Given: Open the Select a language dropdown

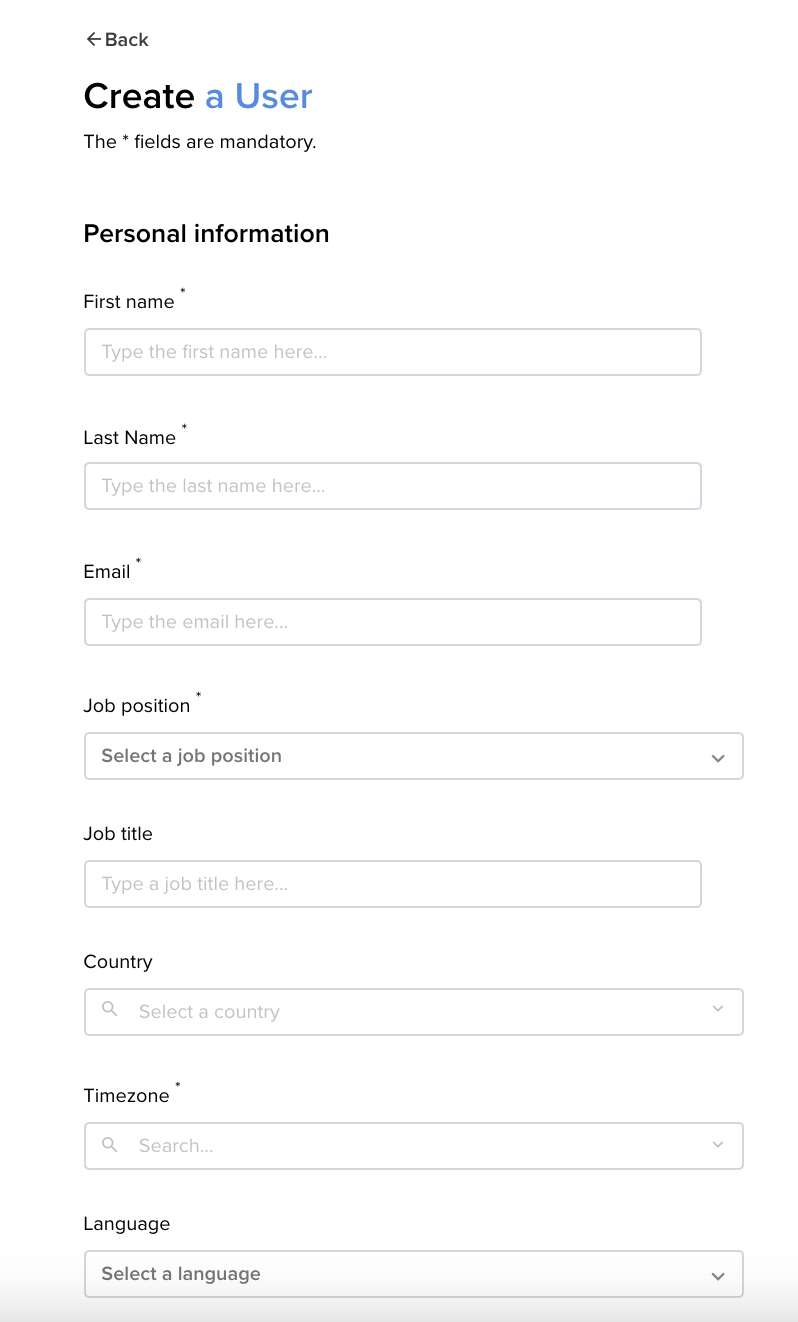Looking at the screenshot, I should [413, 1274].
